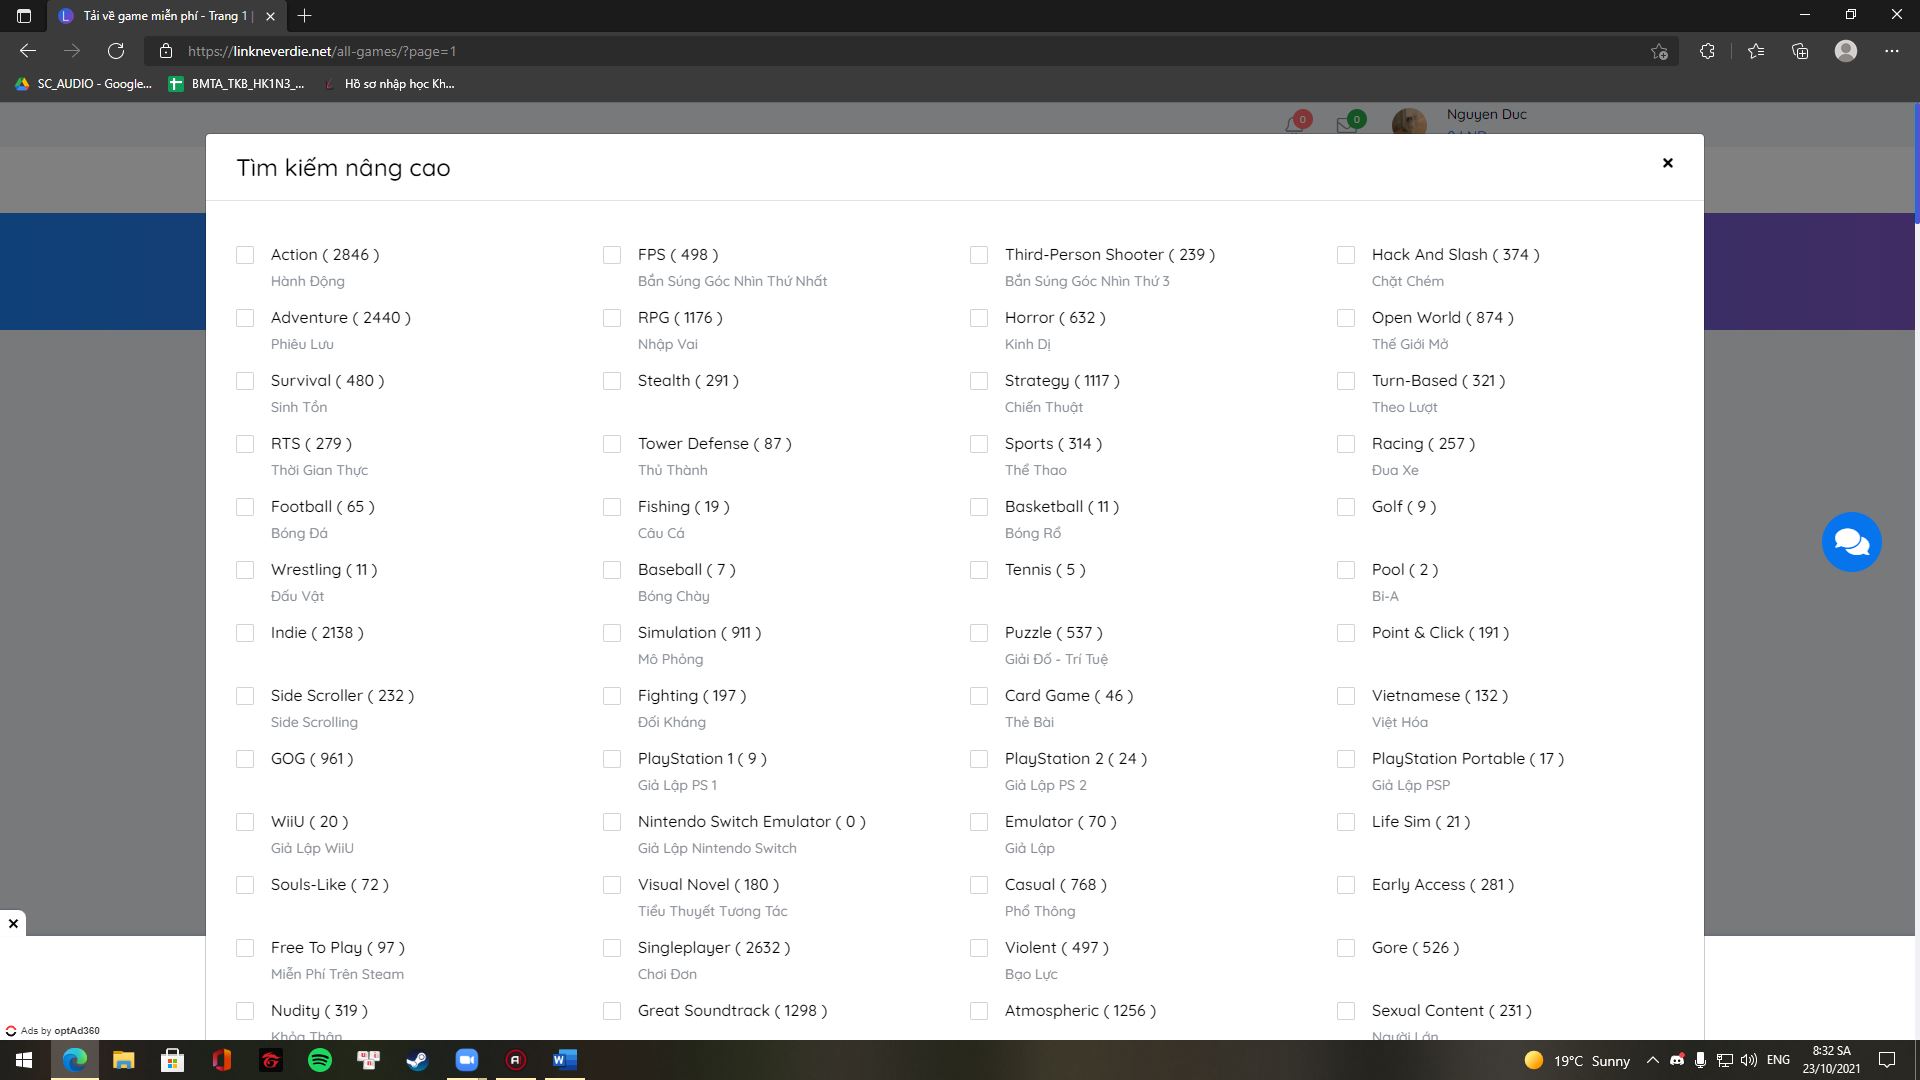Screen dimensions: 1920x1080
Task: Open Spotify from the taskbar
Action: [x=320, y=1060]
